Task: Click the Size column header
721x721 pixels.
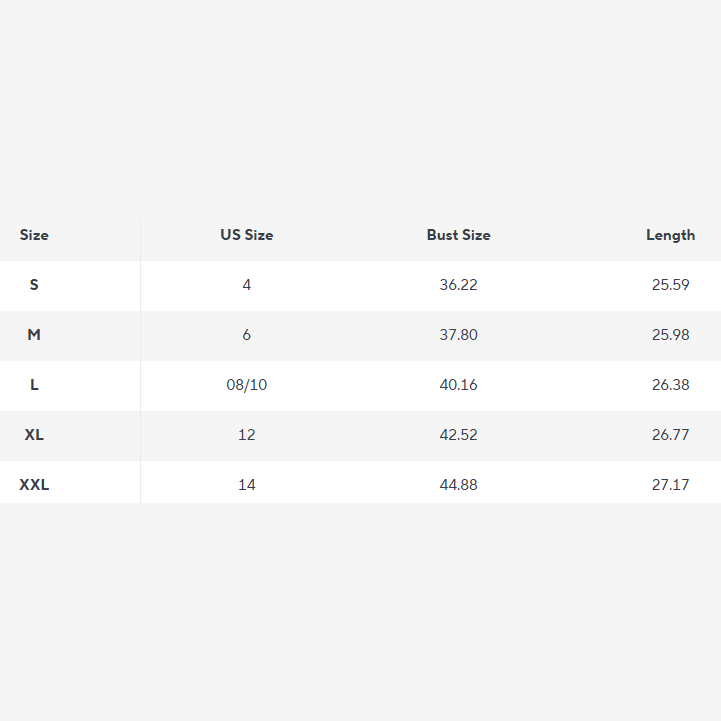Action: (34, 235)
